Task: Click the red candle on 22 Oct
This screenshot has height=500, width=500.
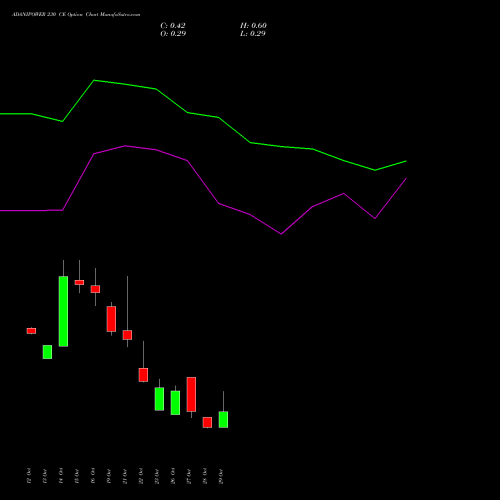Action: [x=143, y=375]
